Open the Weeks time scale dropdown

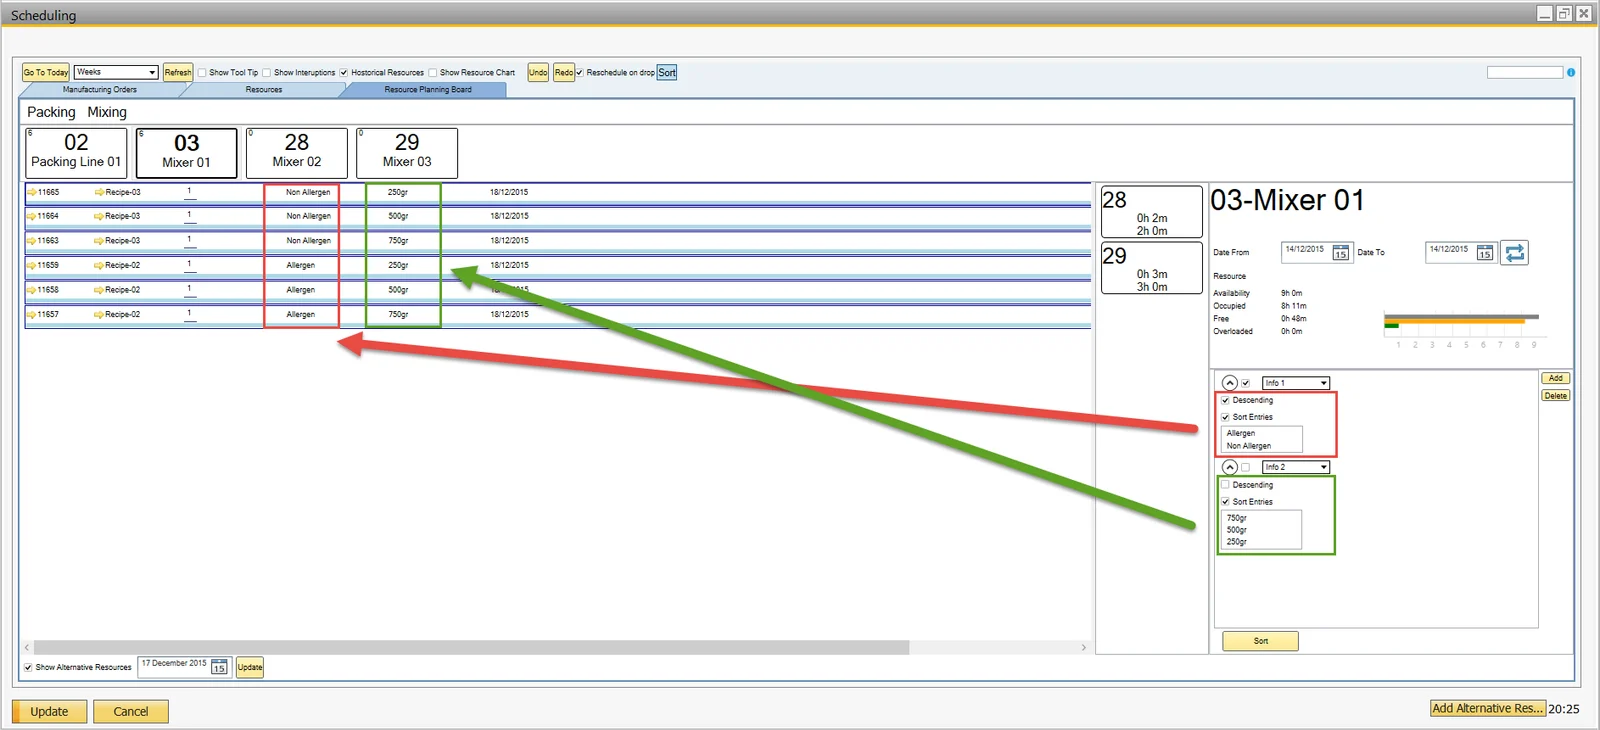pos(116,72)
